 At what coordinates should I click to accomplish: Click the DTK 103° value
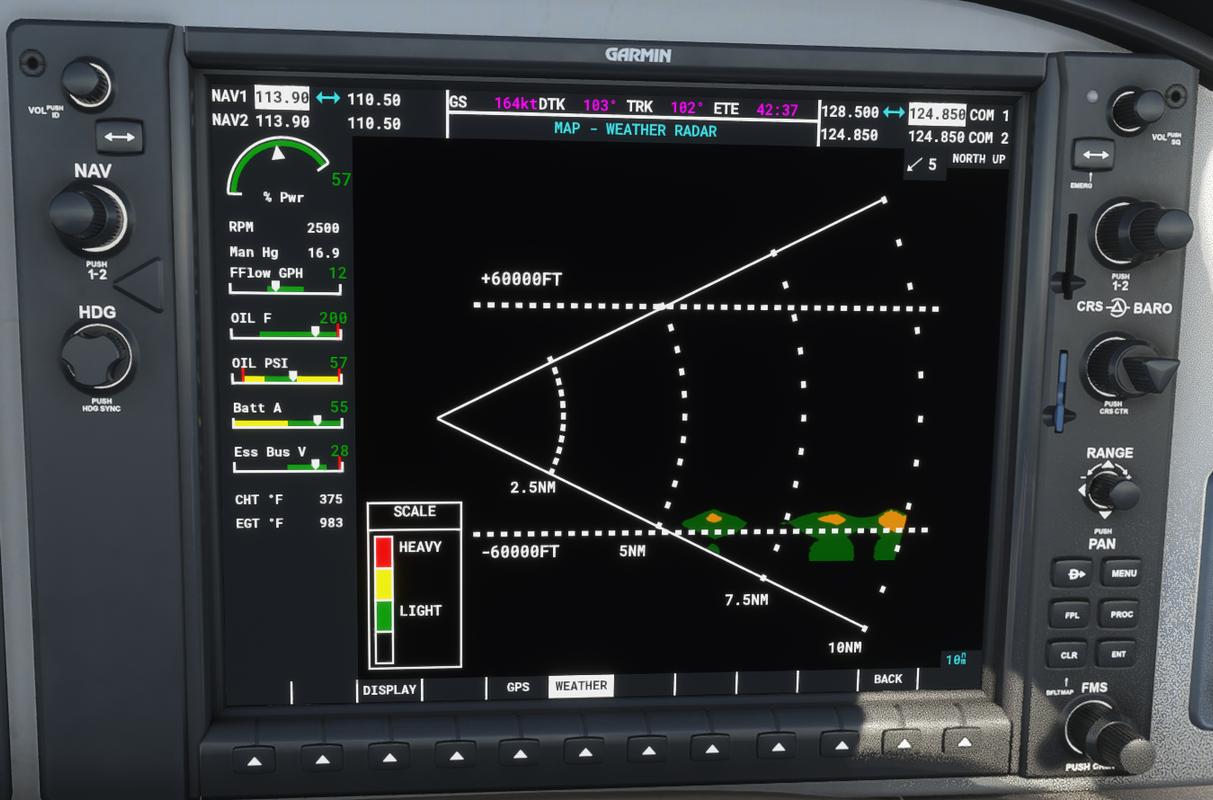coord(600,105)
